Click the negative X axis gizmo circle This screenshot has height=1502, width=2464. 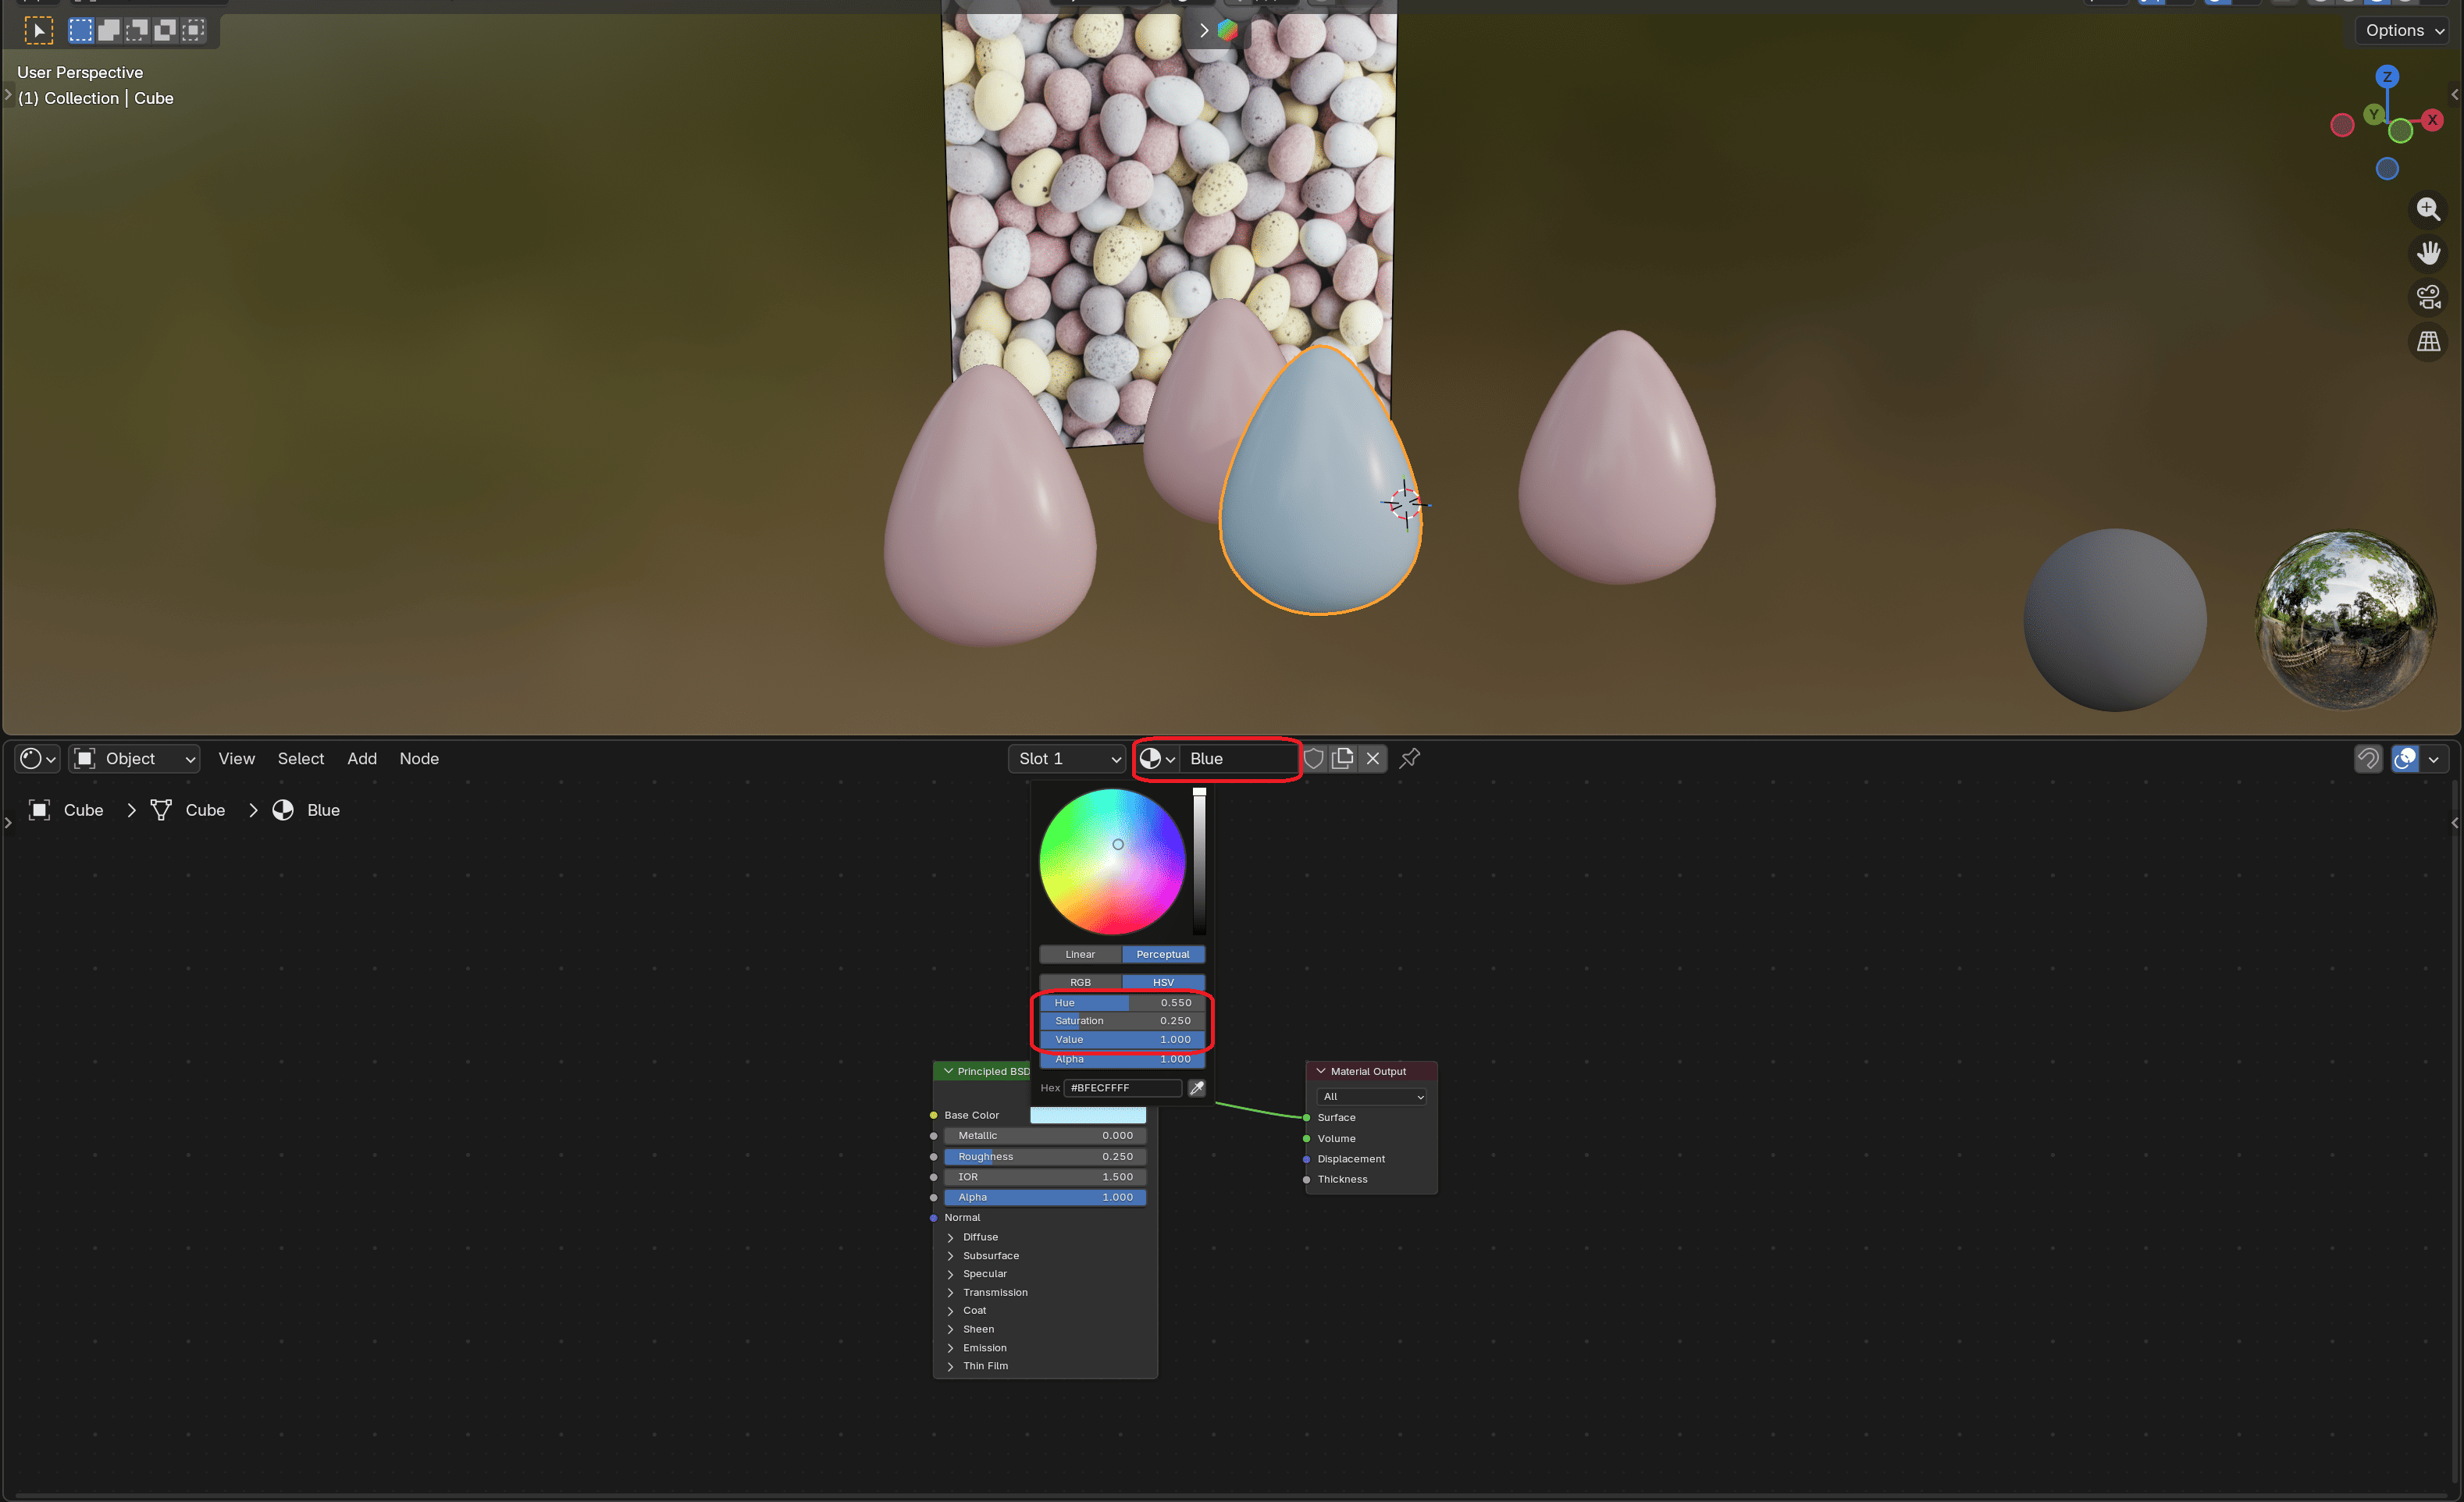coord(2342,126)
